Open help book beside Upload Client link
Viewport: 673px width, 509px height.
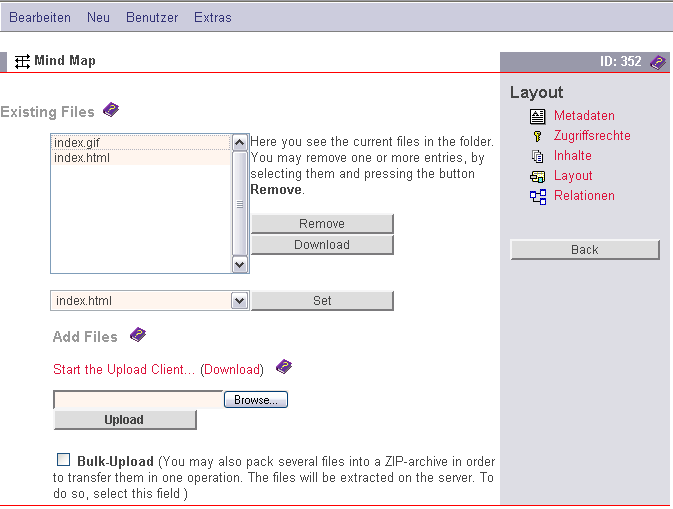point(284,367)
